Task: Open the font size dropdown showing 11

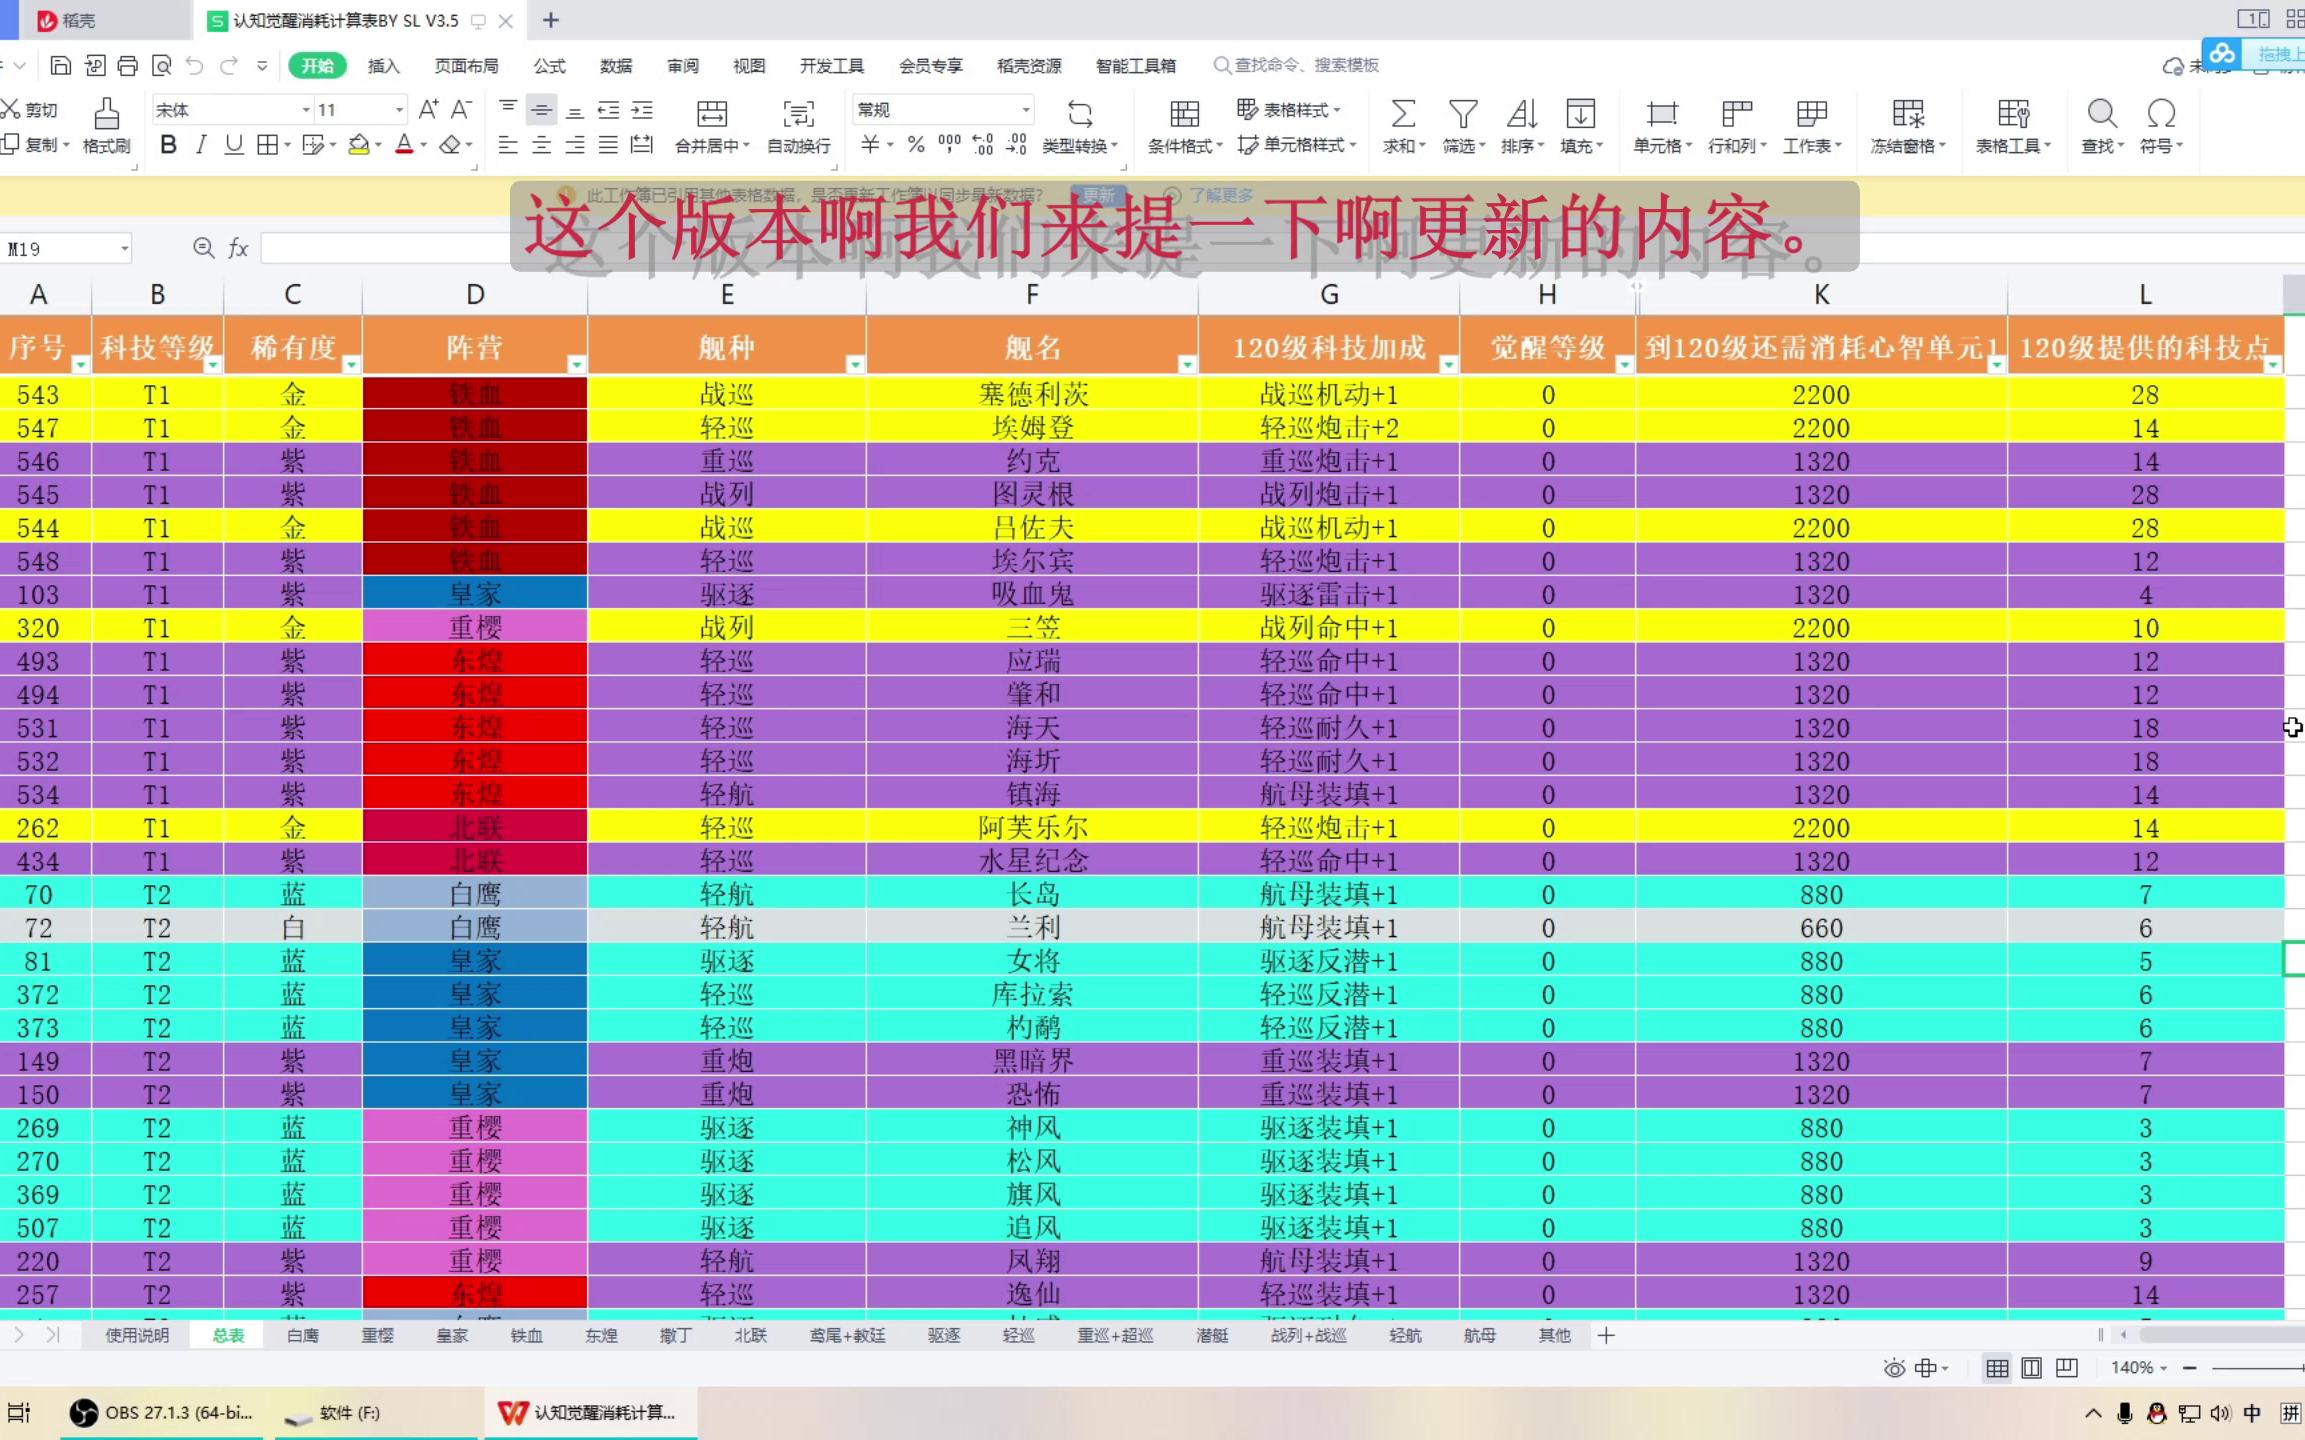Action: [399, 110]
